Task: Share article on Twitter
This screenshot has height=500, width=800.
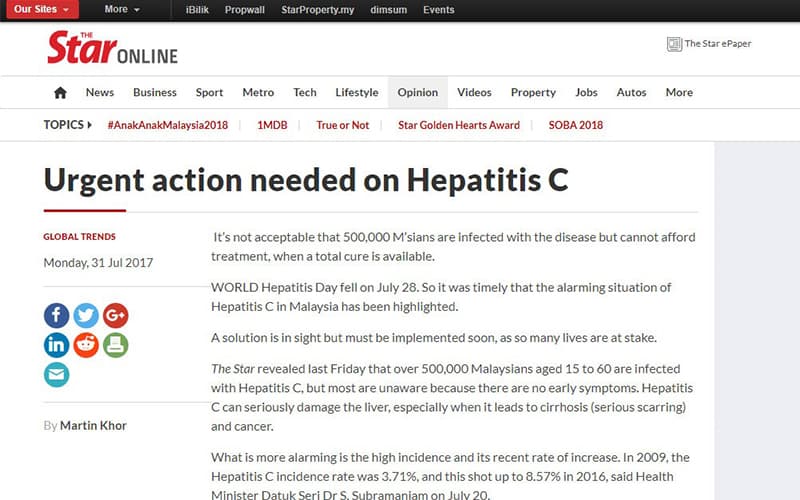Action: 86,315
